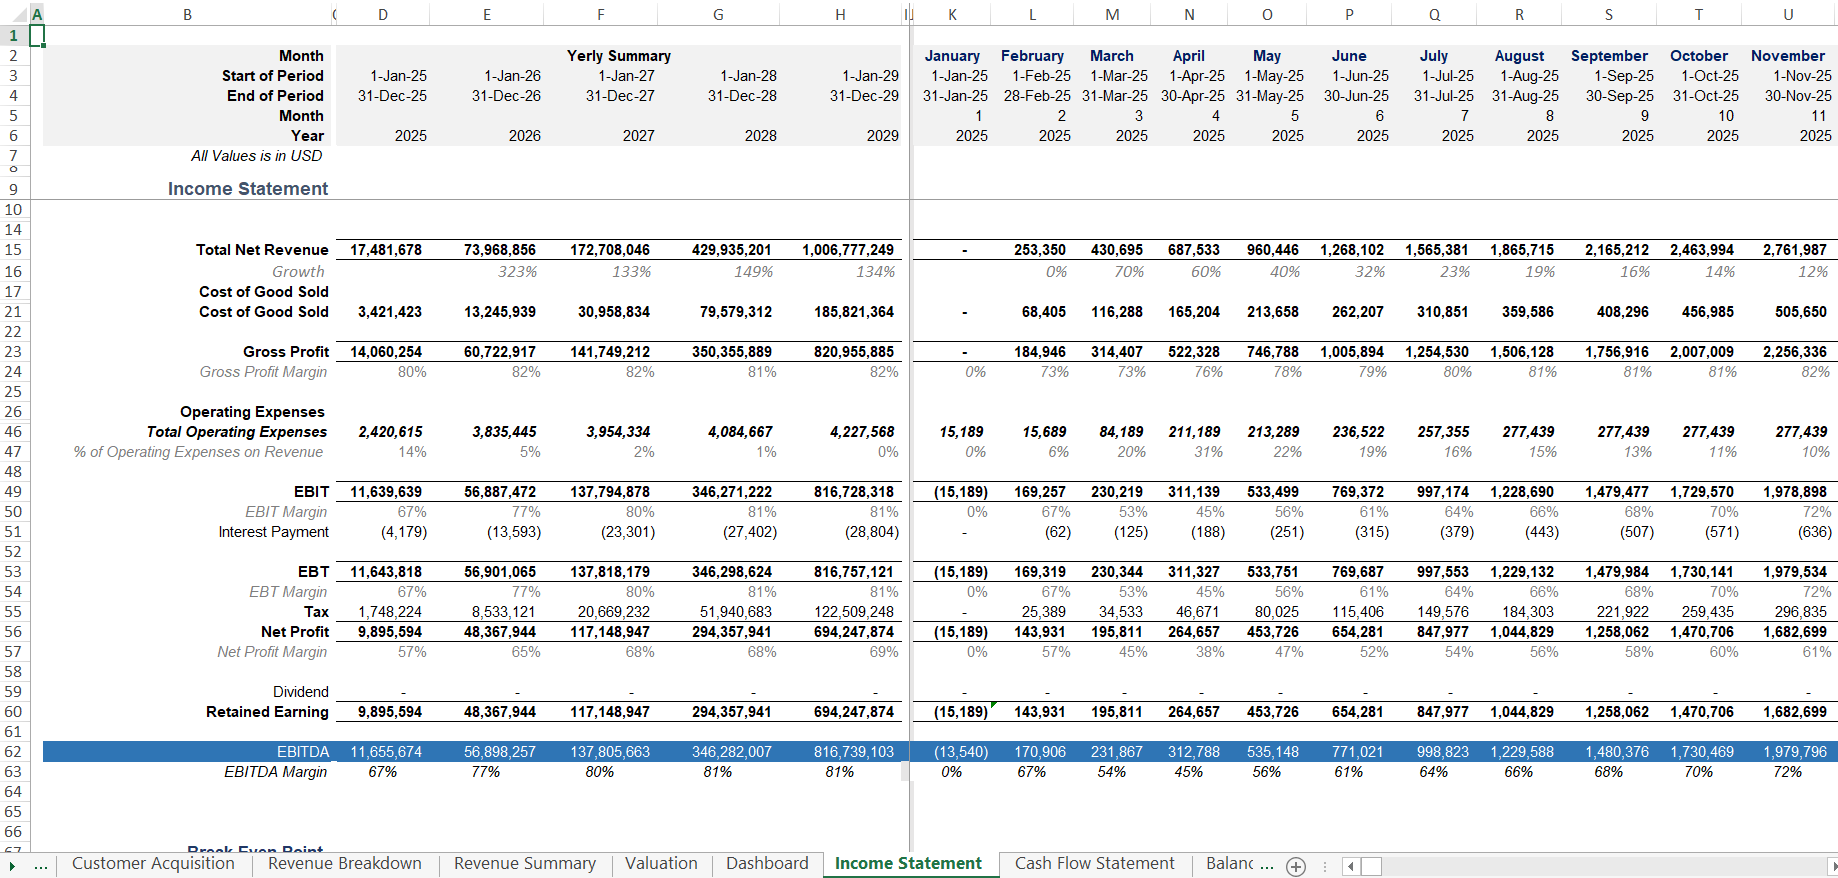Show hidden sheet tabs via ellipsis
This screenshot has height=878, width=1838.
click(x=41, y=866)
